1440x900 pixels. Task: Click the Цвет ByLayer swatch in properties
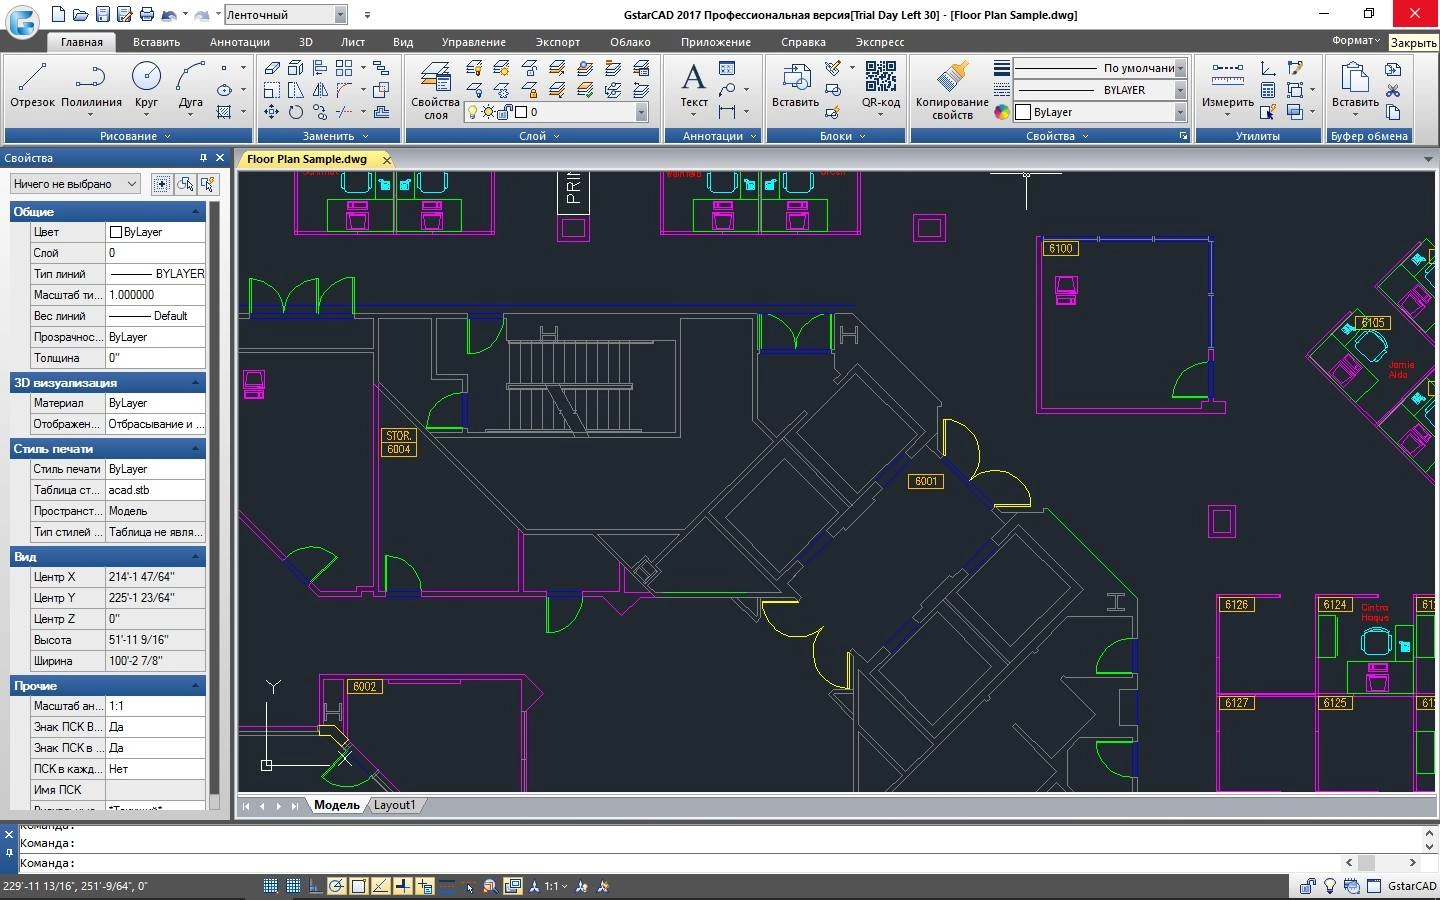point(115,232)
